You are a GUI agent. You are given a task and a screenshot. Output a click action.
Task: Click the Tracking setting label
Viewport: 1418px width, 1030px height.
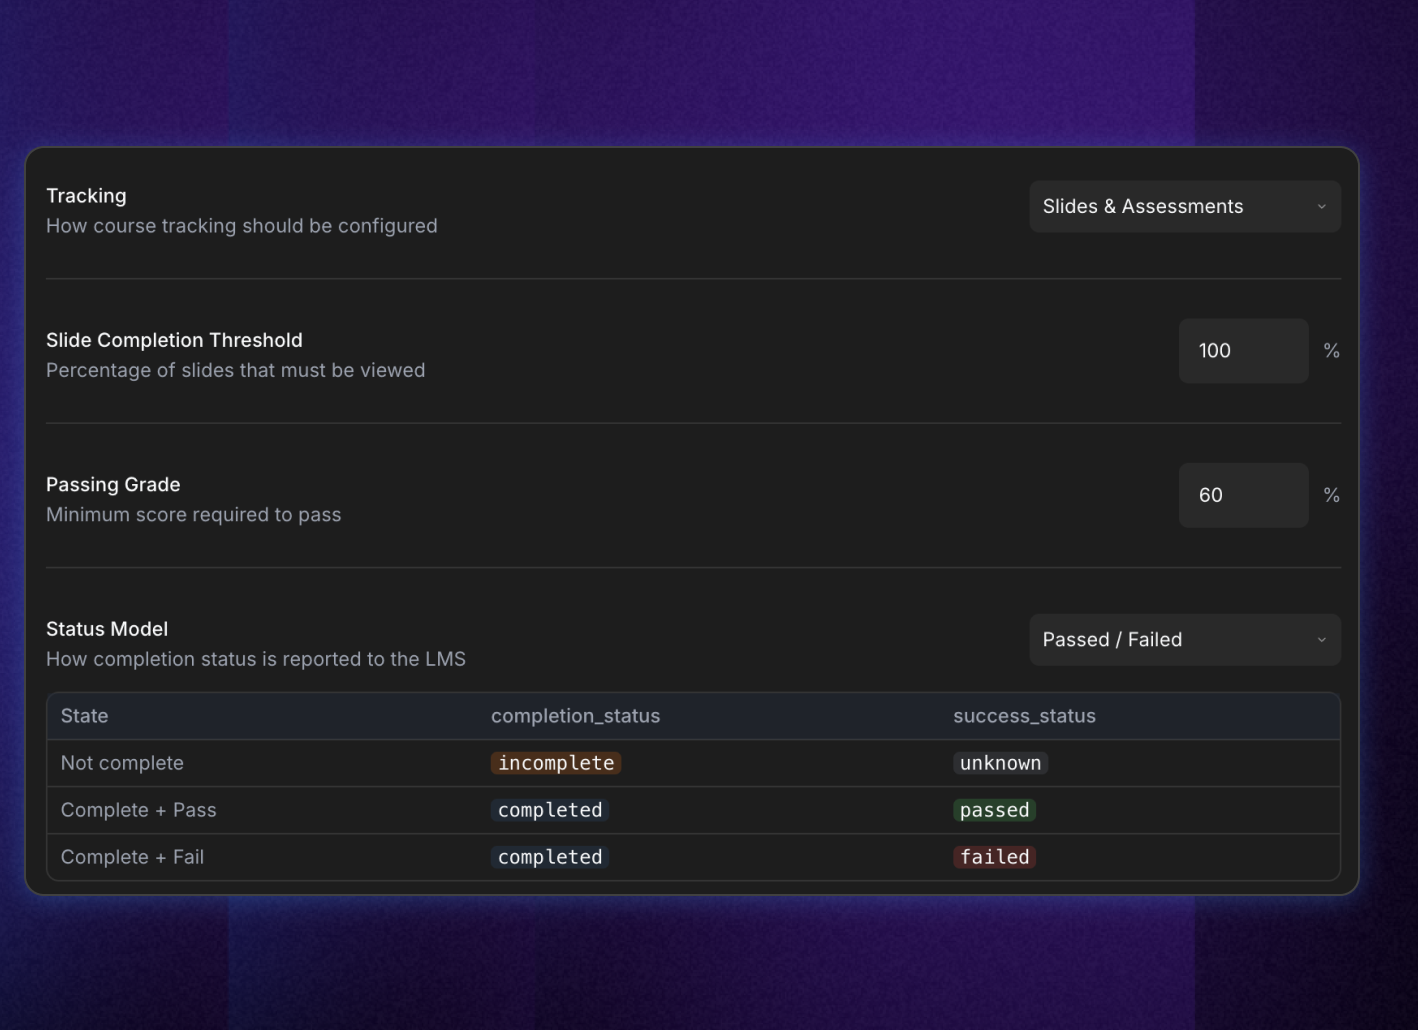pos(87,196)
